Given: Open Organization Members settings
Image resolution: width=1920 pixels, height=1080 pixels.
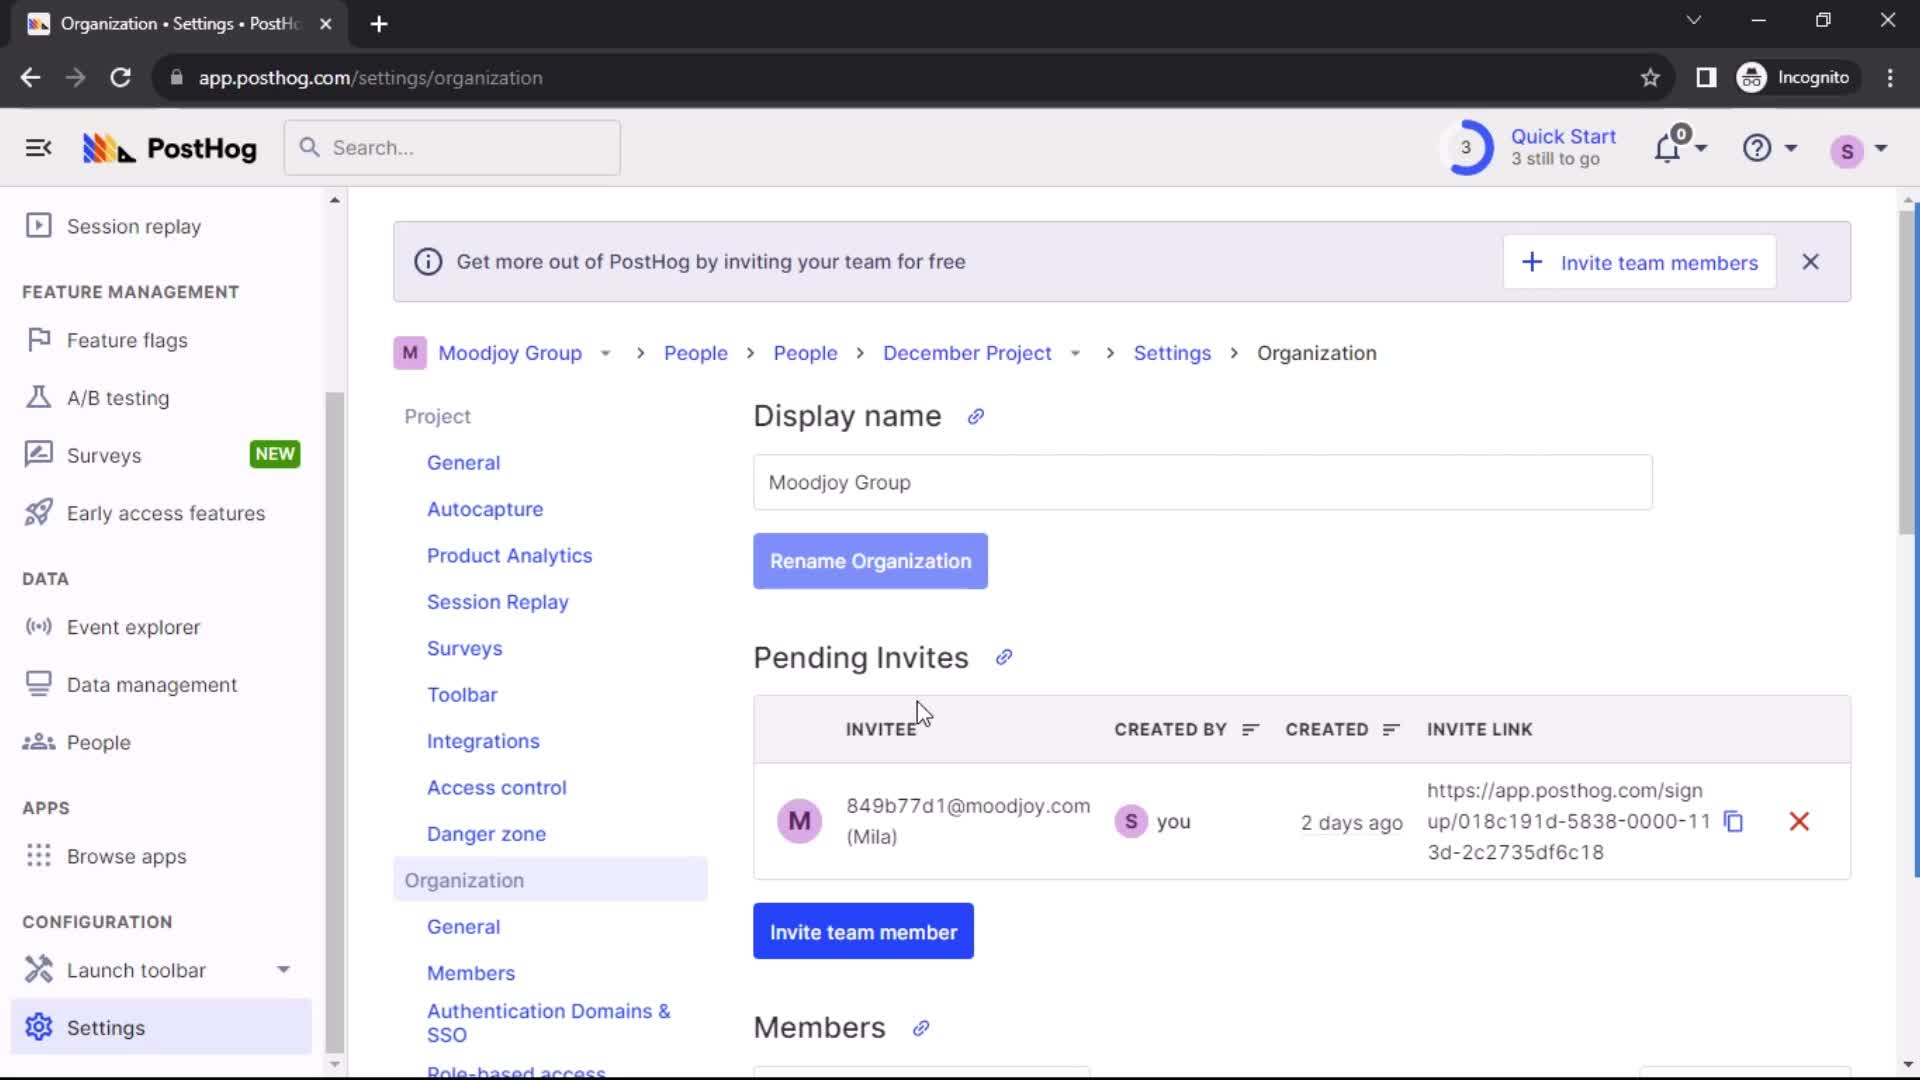Looking at the screenshot, I should 471,973.
